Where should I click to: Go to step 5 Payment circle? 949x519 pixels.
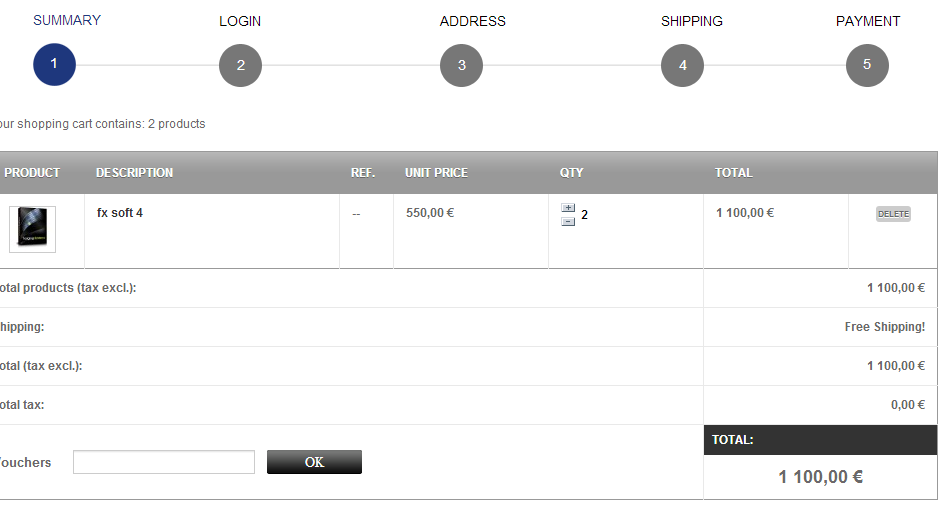pyautogui.click(x=867, y=66)
